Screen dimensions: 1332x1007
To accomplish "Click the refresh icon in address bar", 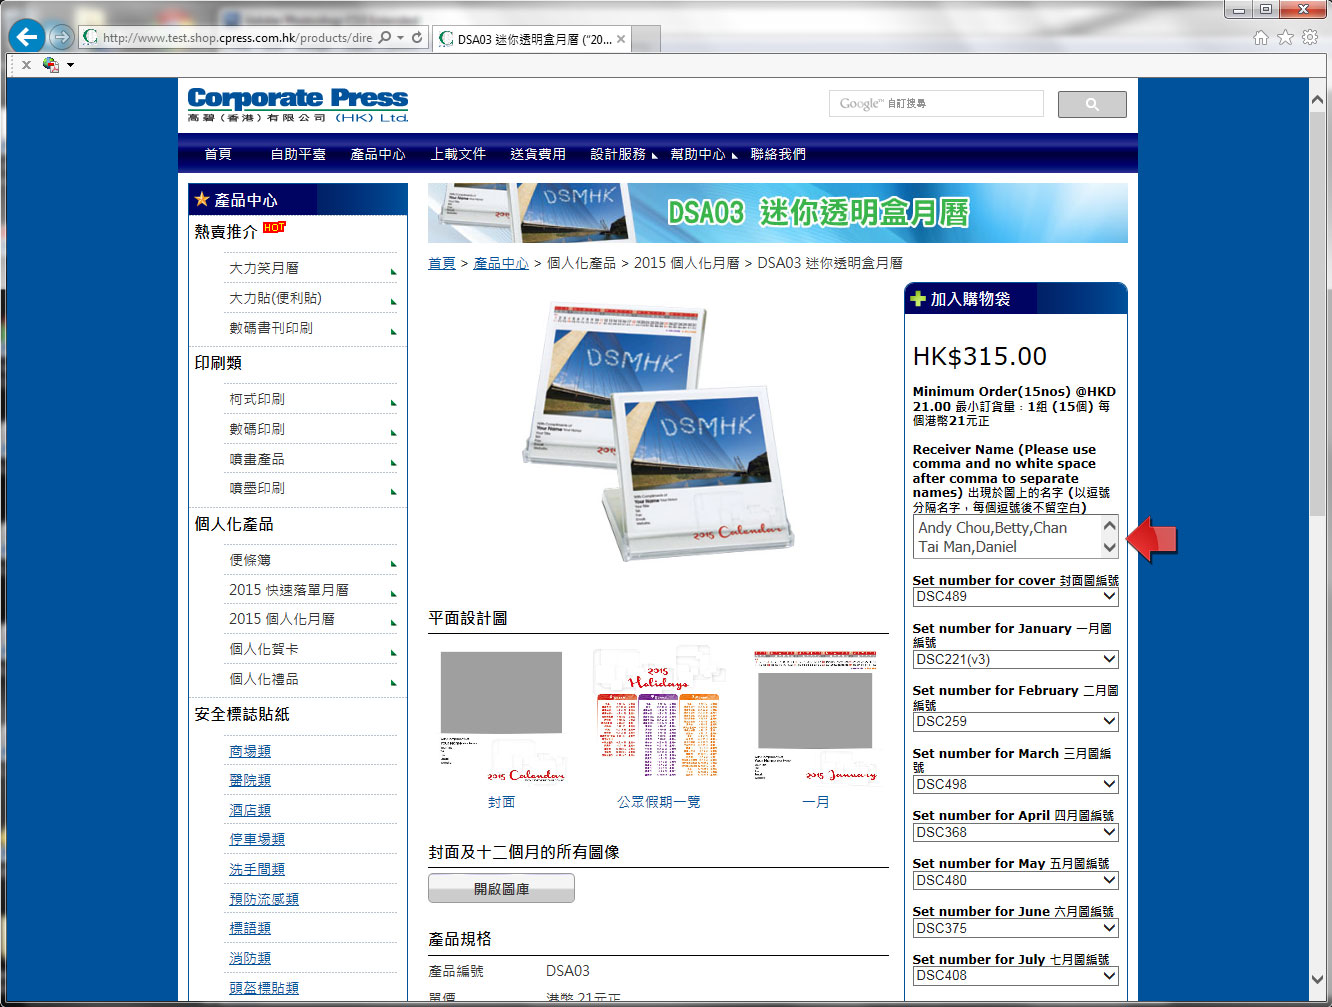I will 417,38.
